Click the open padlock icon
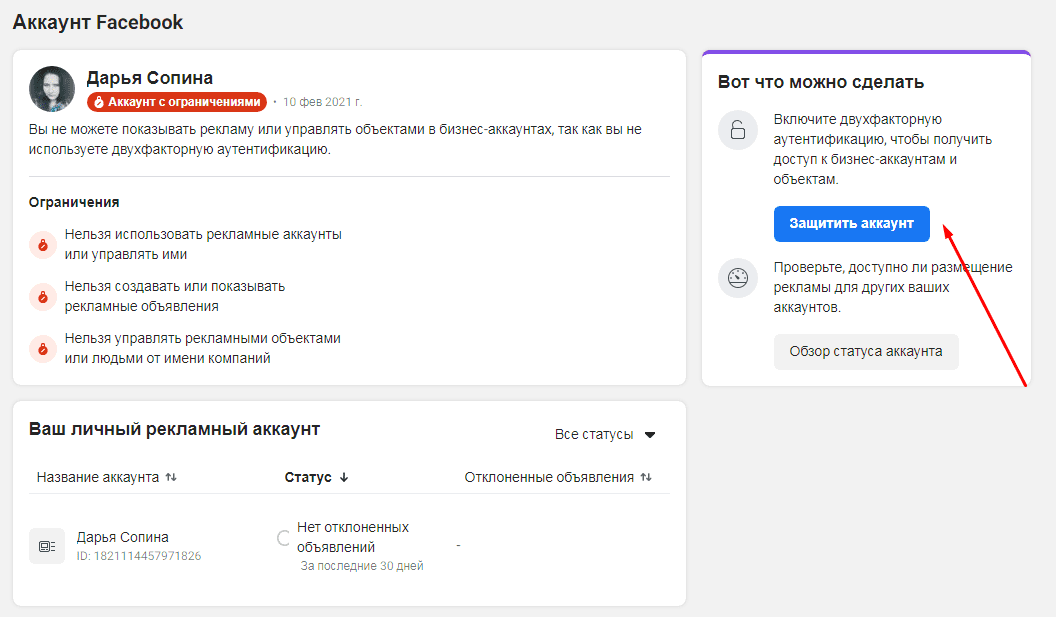The height and width of the screenshot is (617, 1056). coord(738,130)
